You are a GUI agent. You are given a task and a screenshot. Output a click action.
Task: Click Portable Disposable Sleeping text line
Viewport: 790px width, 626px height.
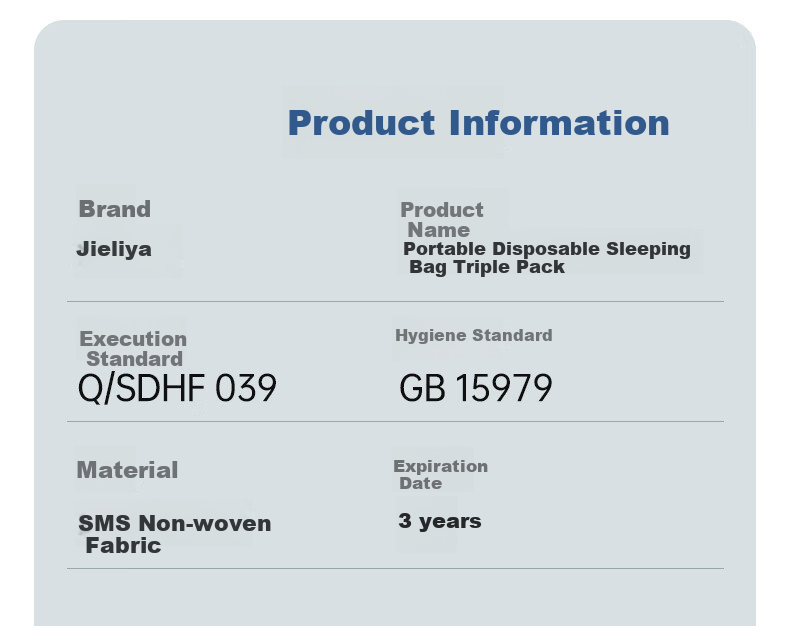point(547,249)
